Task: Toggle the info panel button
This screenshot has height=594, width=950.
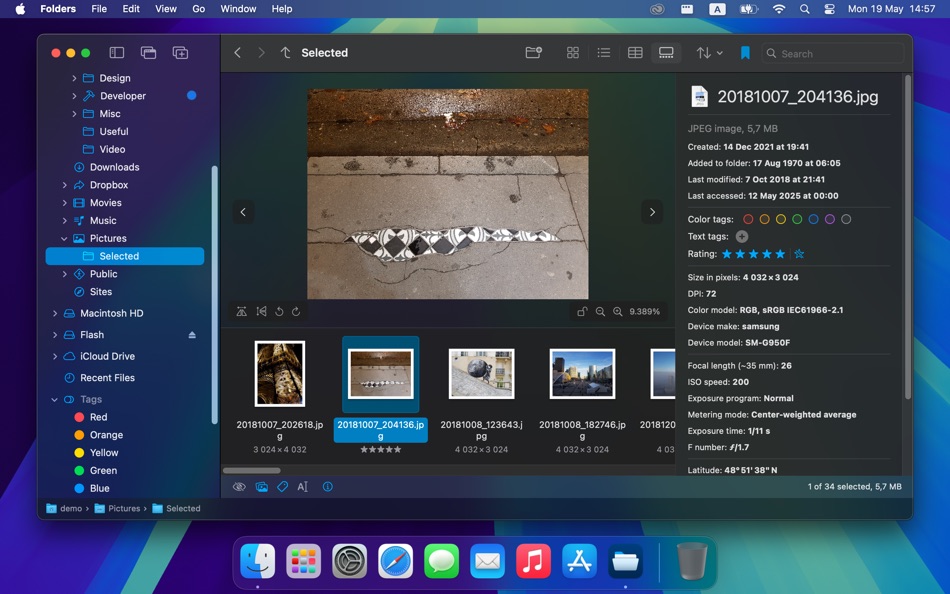Action: click(x=328, y=487)
